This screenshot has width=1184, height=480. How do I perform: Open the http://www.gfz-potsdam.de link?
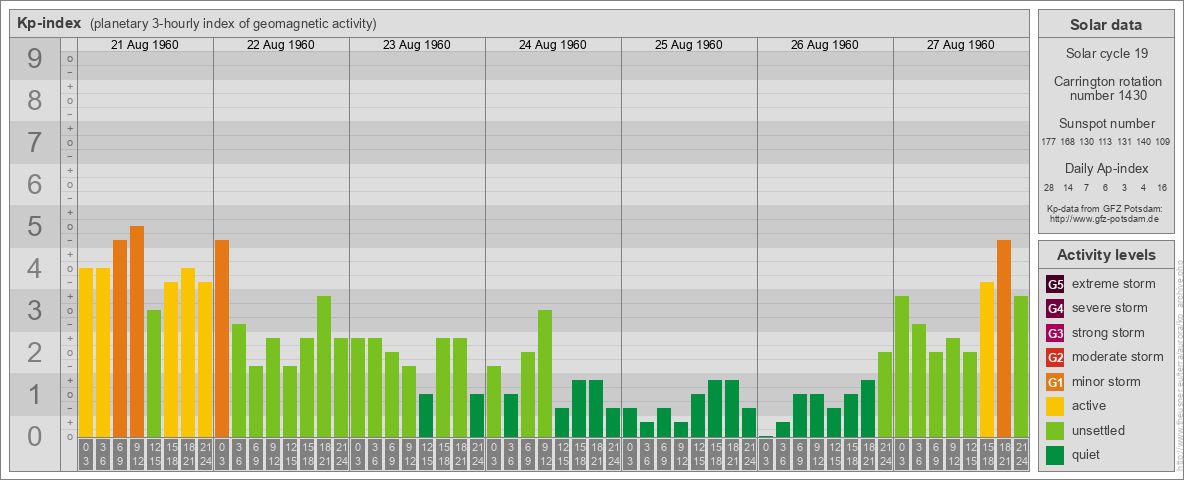pyautogui.click(x=1106, y=219)
